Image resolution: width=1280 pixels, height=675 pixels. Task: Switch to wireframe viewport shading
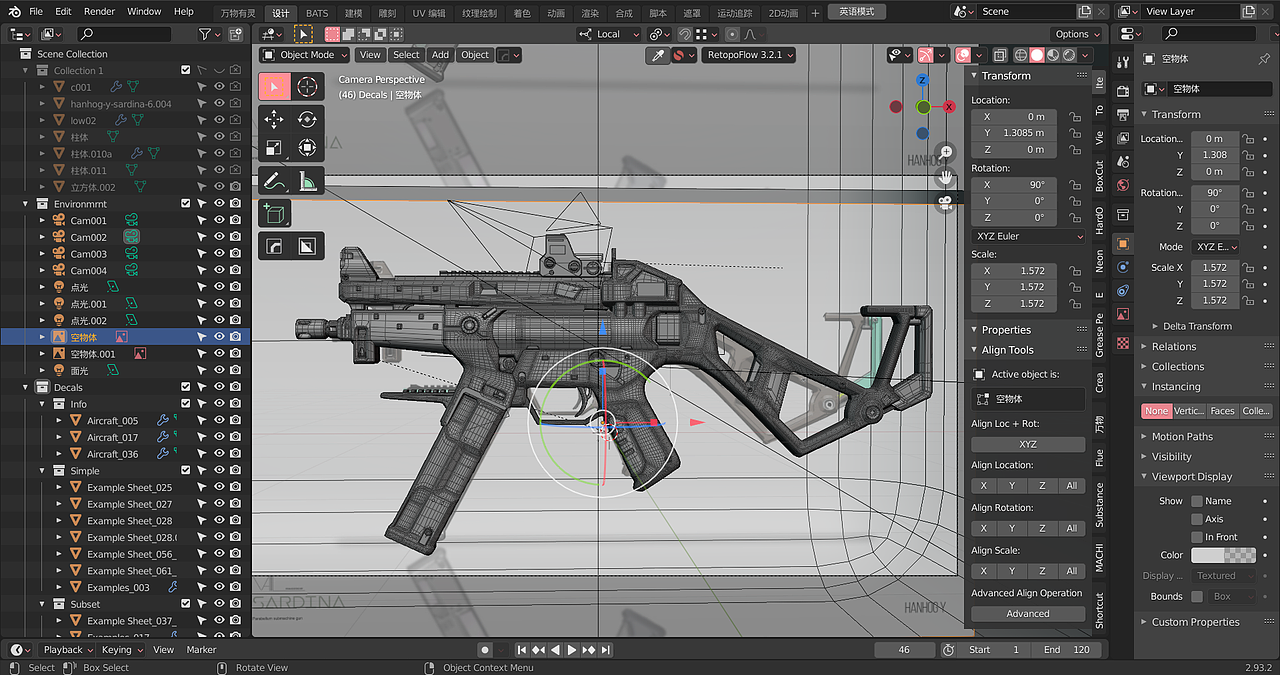tap(1021, 55)
